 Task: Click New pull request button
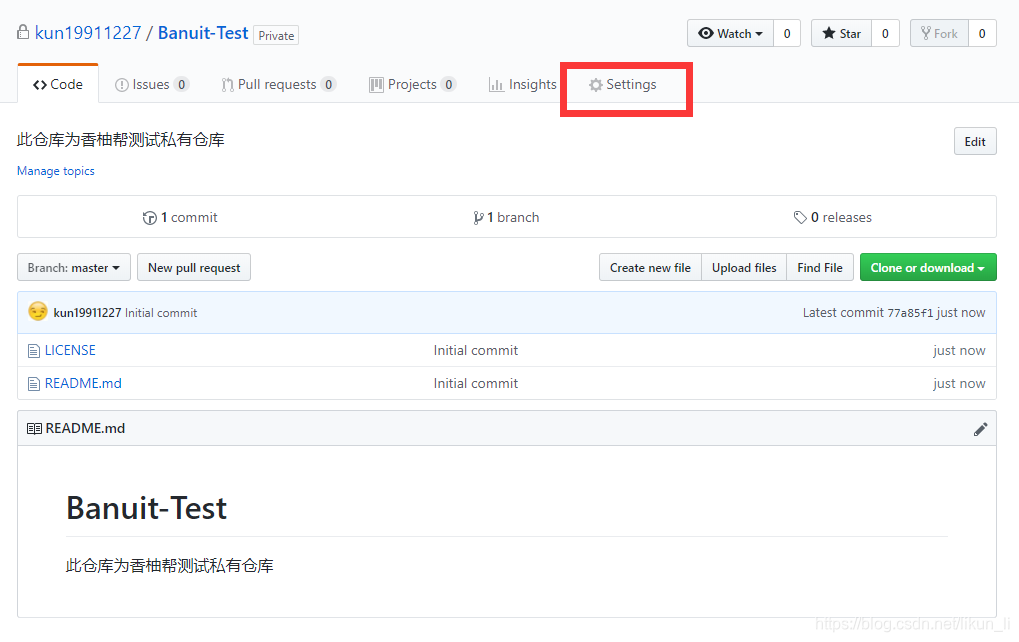(x=194, y=267)
